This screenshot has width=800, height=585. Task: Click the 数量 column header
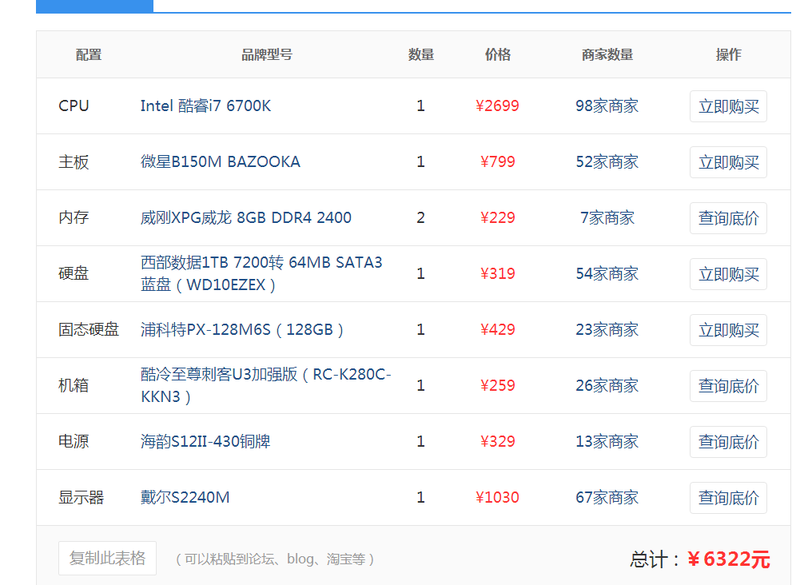point(421,55)
